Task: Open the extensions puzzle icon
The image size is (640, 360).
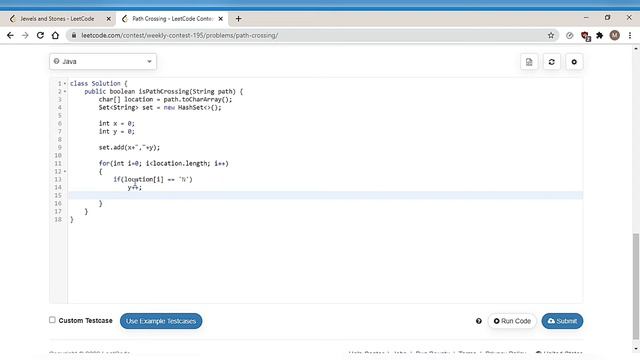Action: point(600,36)
